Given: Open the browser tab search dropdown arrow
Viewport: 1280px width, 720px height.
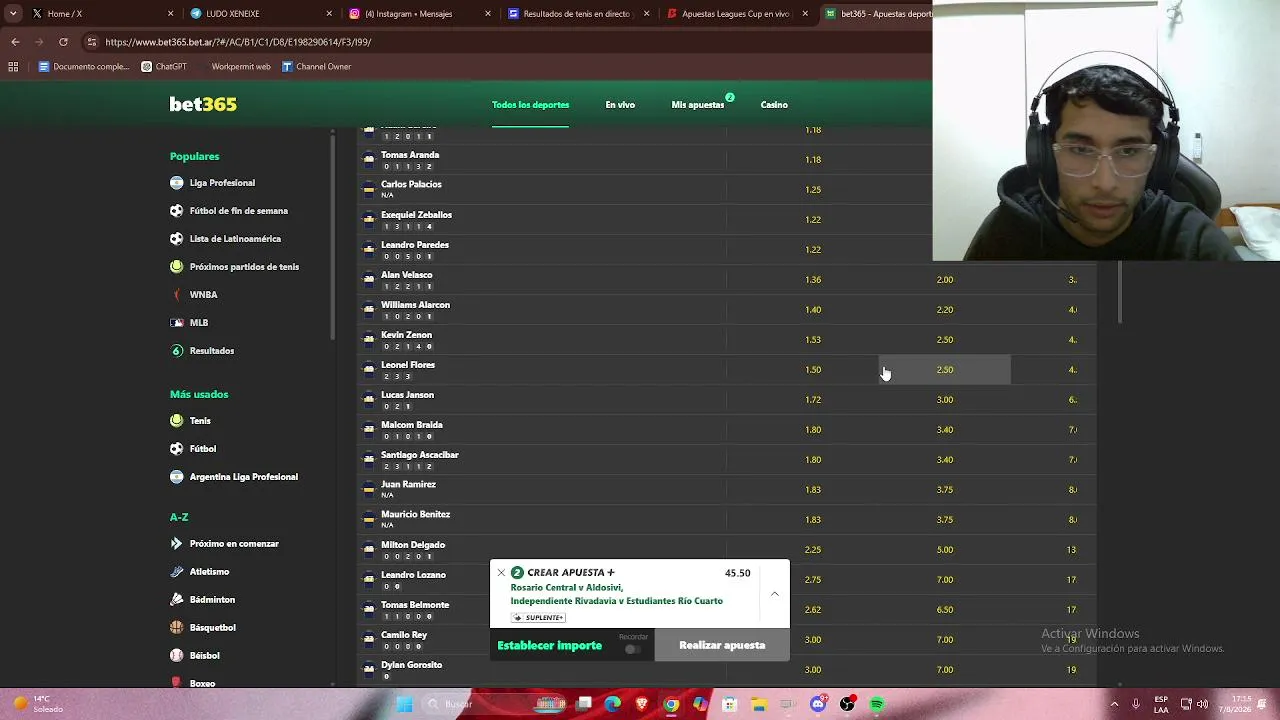Looking at the screenshot, I should pyautogui.click(x=13, y=14).
